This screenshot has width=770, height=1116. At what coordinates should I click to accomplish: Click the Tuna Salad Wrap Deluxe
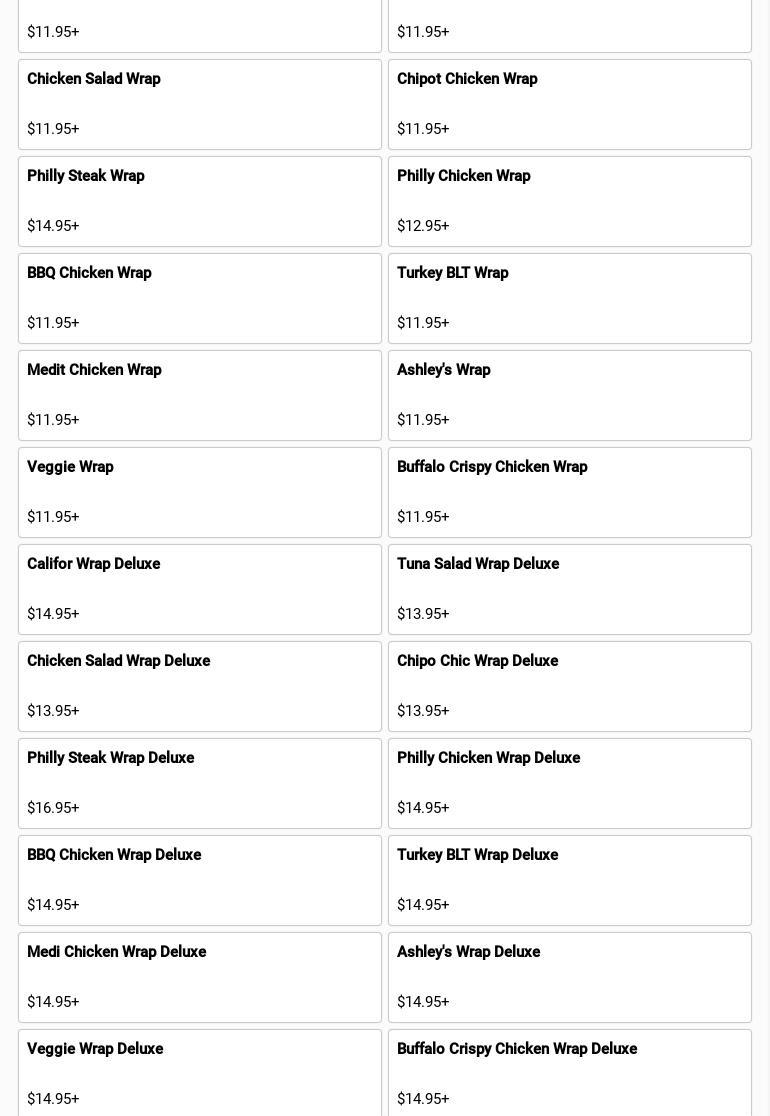pyautogui.click(x=570, y=589)
